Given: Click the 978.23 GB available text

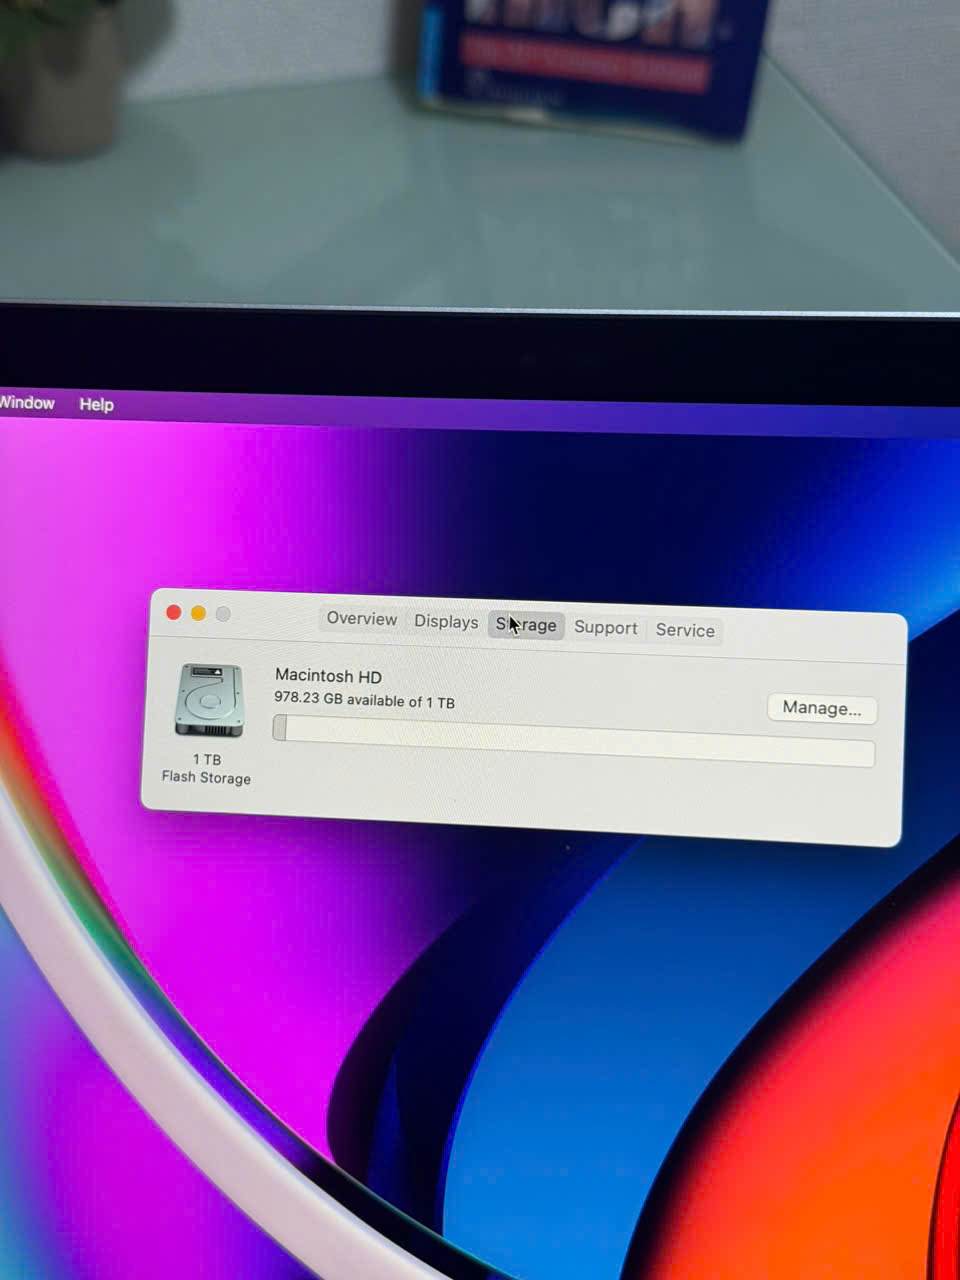Looking at the screenshot, I should (364, 700).
